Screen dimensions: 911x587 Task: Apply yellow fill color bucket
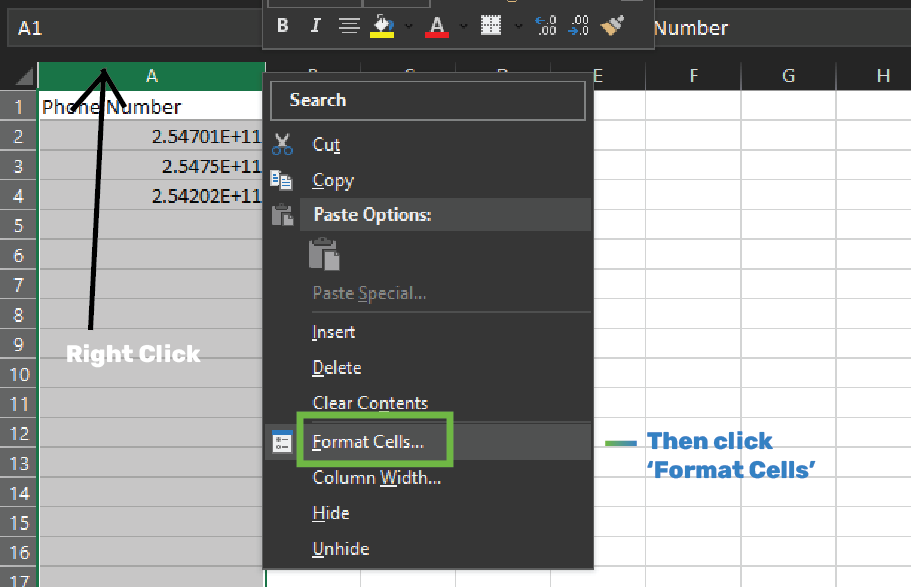point(382,26)
